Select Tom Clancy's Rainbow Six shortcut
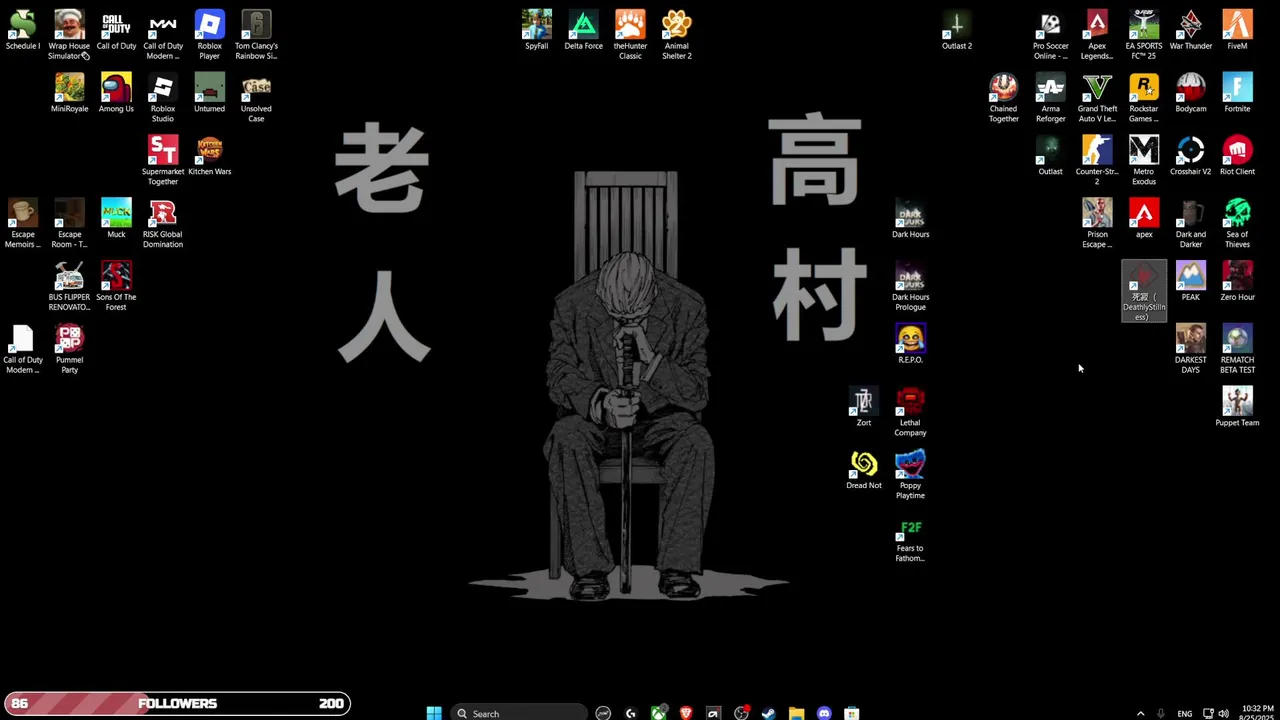This screenshot has height=720, width=1280. [x=256, y=35]
